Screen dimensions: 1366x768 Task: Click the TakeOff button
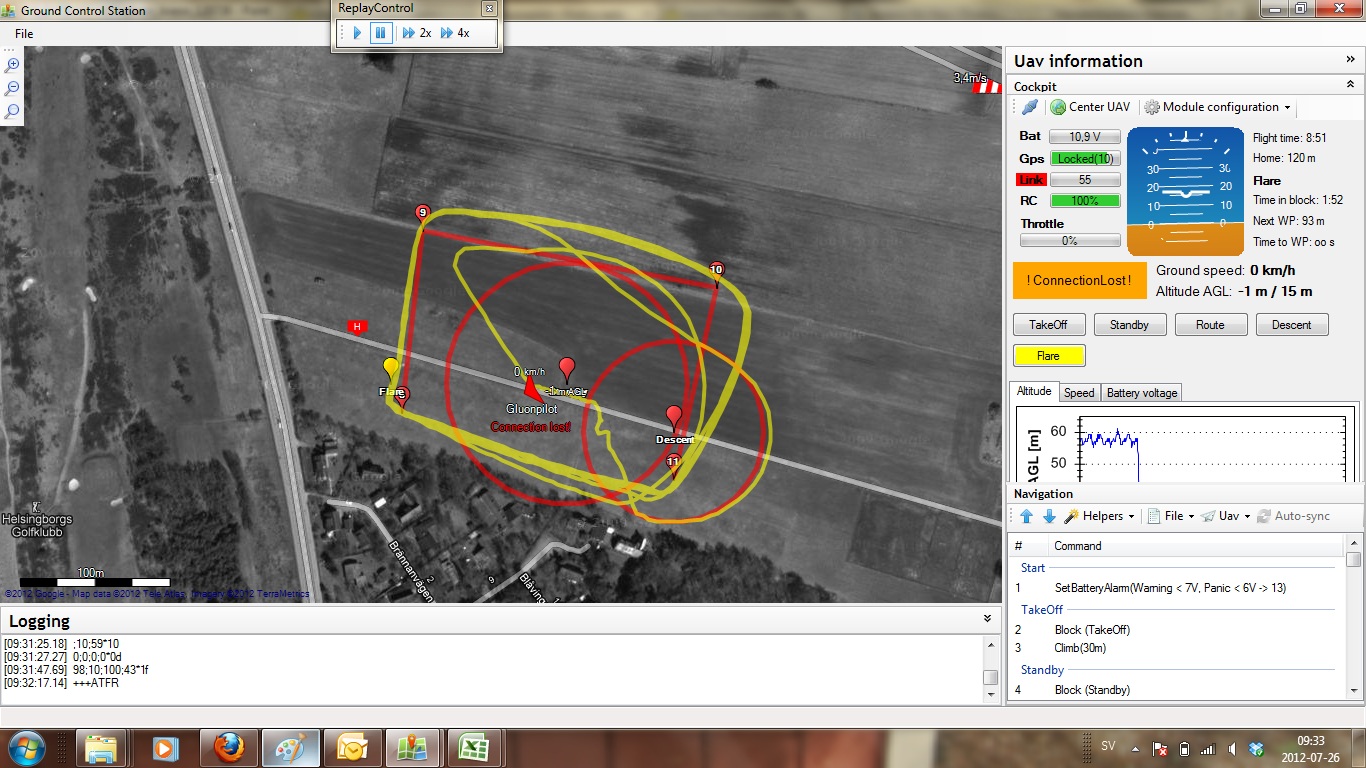tap(1048, 325)
